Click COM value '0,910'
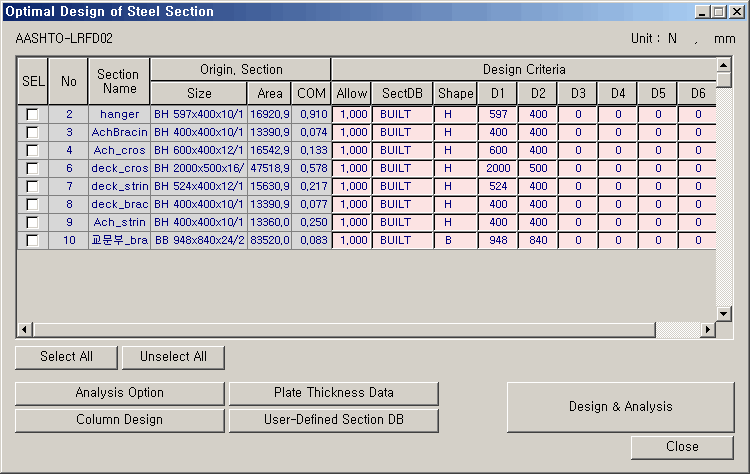The image size is (750, 474). click(311, 114)
